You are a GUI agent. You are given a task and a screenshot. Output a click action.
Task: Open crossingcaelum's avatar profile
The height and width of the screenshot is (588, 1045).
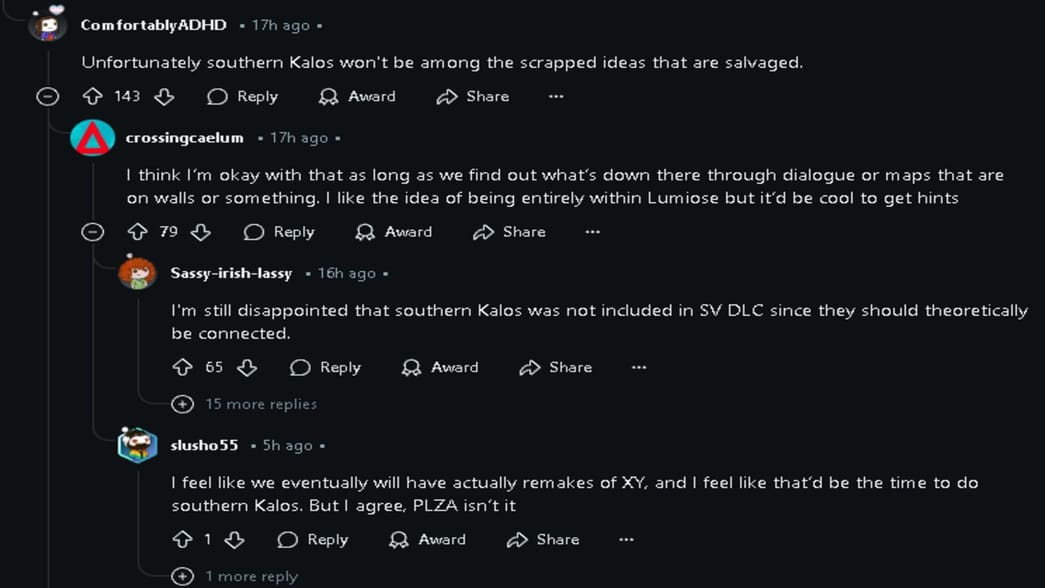pyautogui.click(x=92, y=138)
